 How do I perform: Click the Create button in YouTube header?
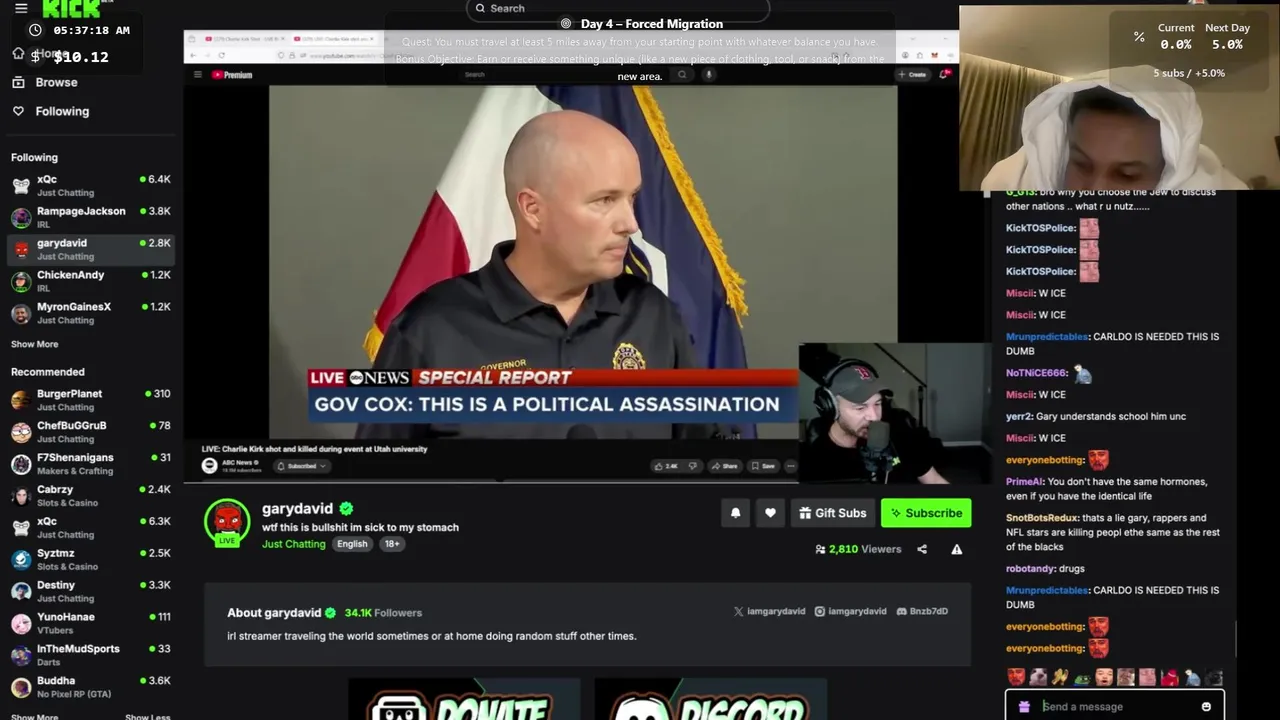(912, 75)
